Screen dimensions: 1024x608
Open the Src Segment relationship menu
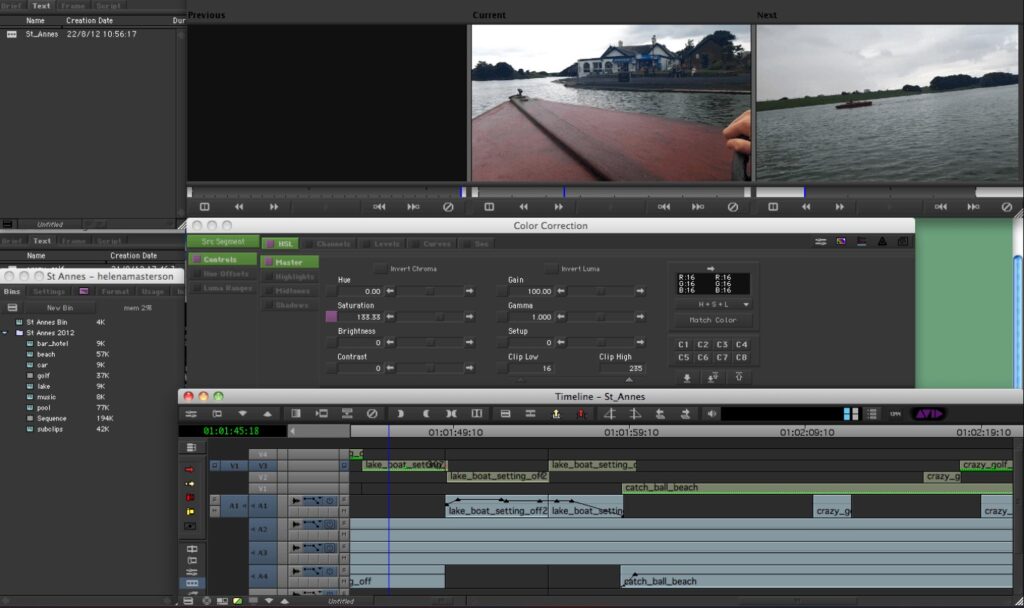pyautogui.click(x=222, y=242)
